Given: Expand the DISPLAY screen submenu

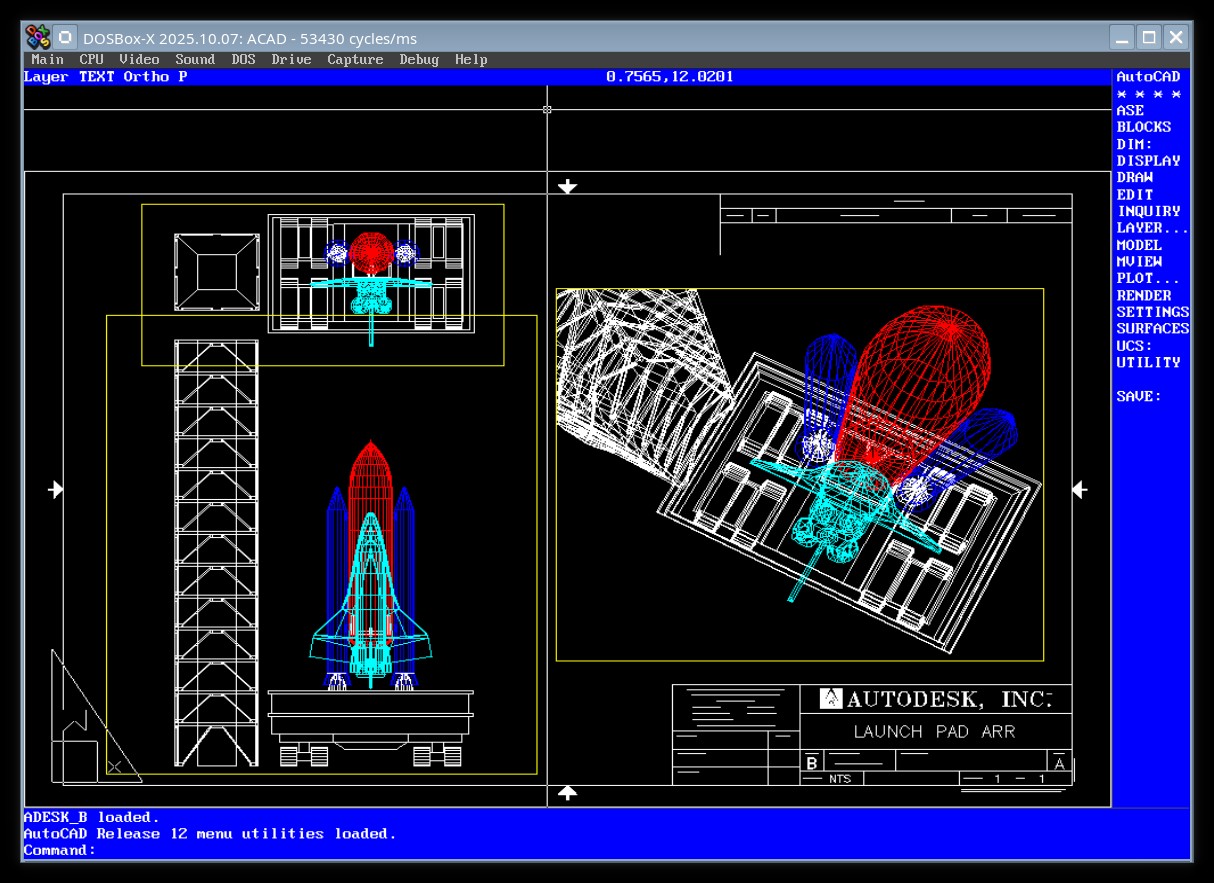Looking at the screenshot, I should pyautogui.click(x=1147, y=161).
